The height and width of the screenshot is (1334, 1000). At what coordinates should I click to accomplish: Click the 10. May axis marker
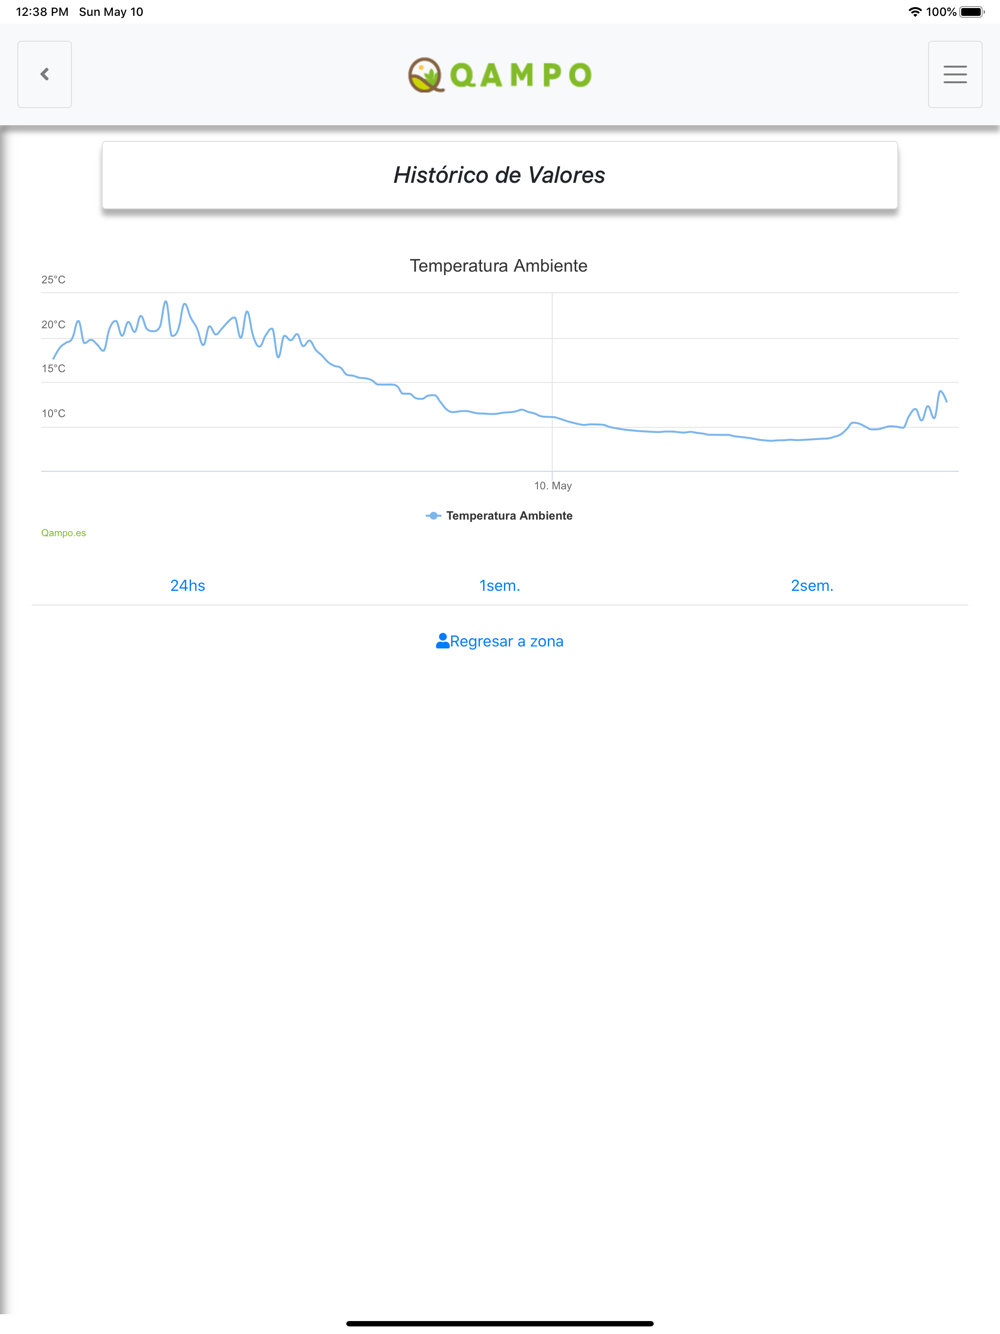(553, 486)
